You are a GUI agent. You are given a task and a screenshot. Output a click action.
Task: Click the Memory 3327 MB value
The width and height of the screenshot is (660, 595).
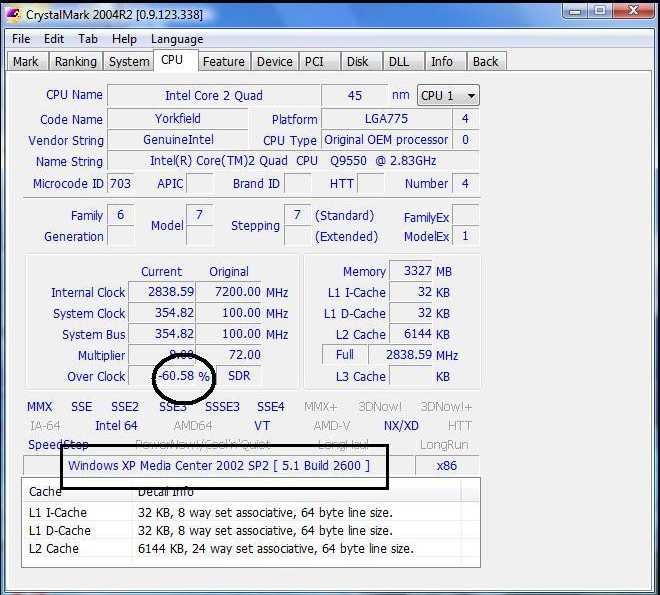411,271
